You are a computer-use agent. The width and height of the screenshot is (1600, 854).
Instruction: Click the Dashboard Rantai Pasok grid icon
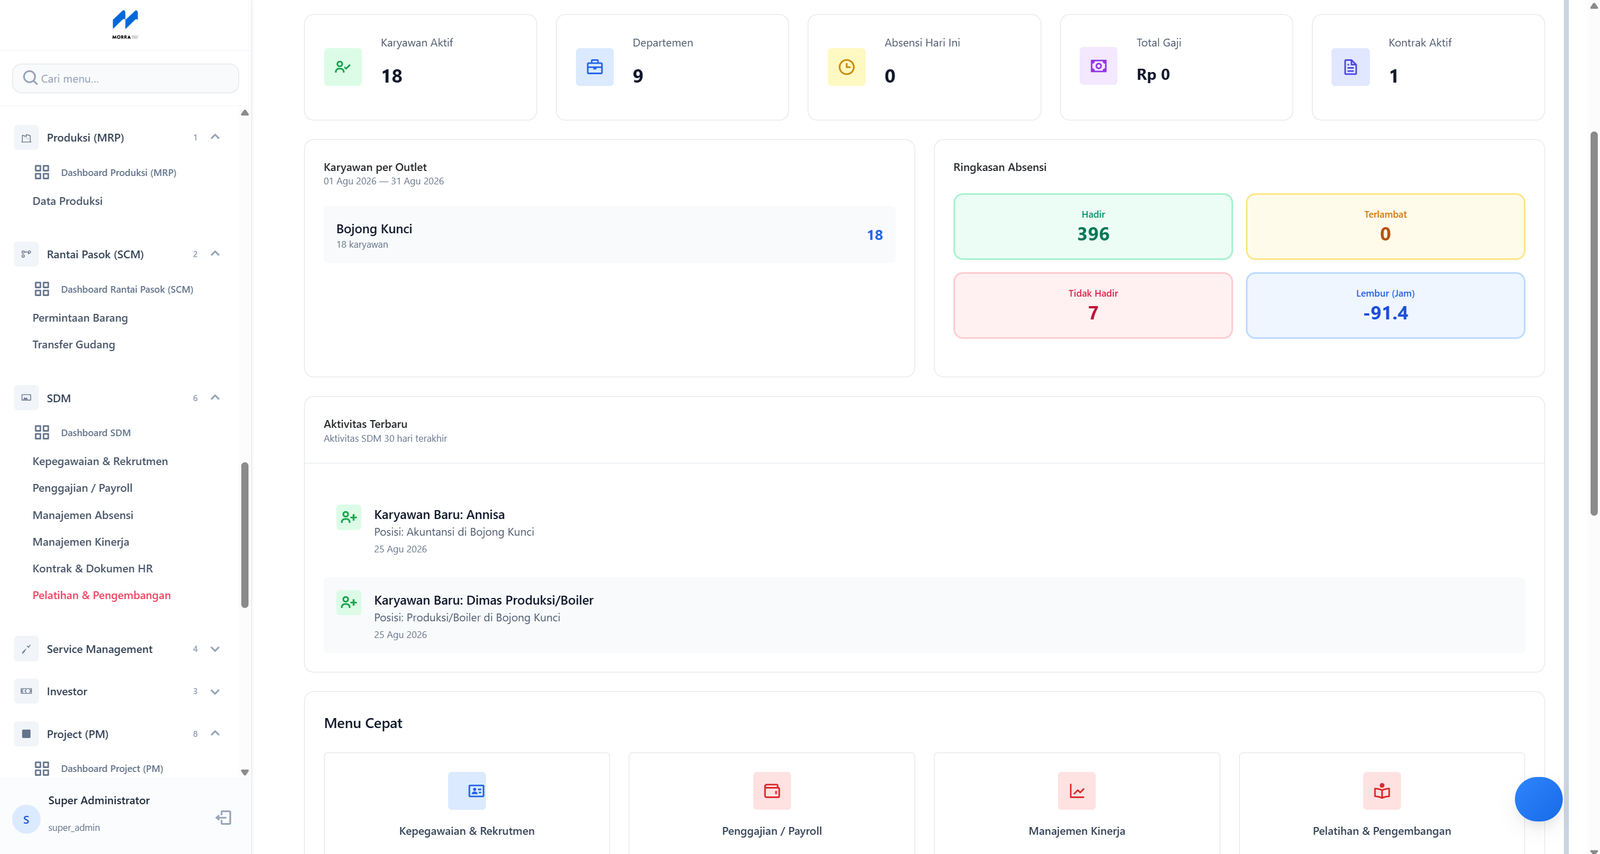pyautogui.click(x=42, y=289)
